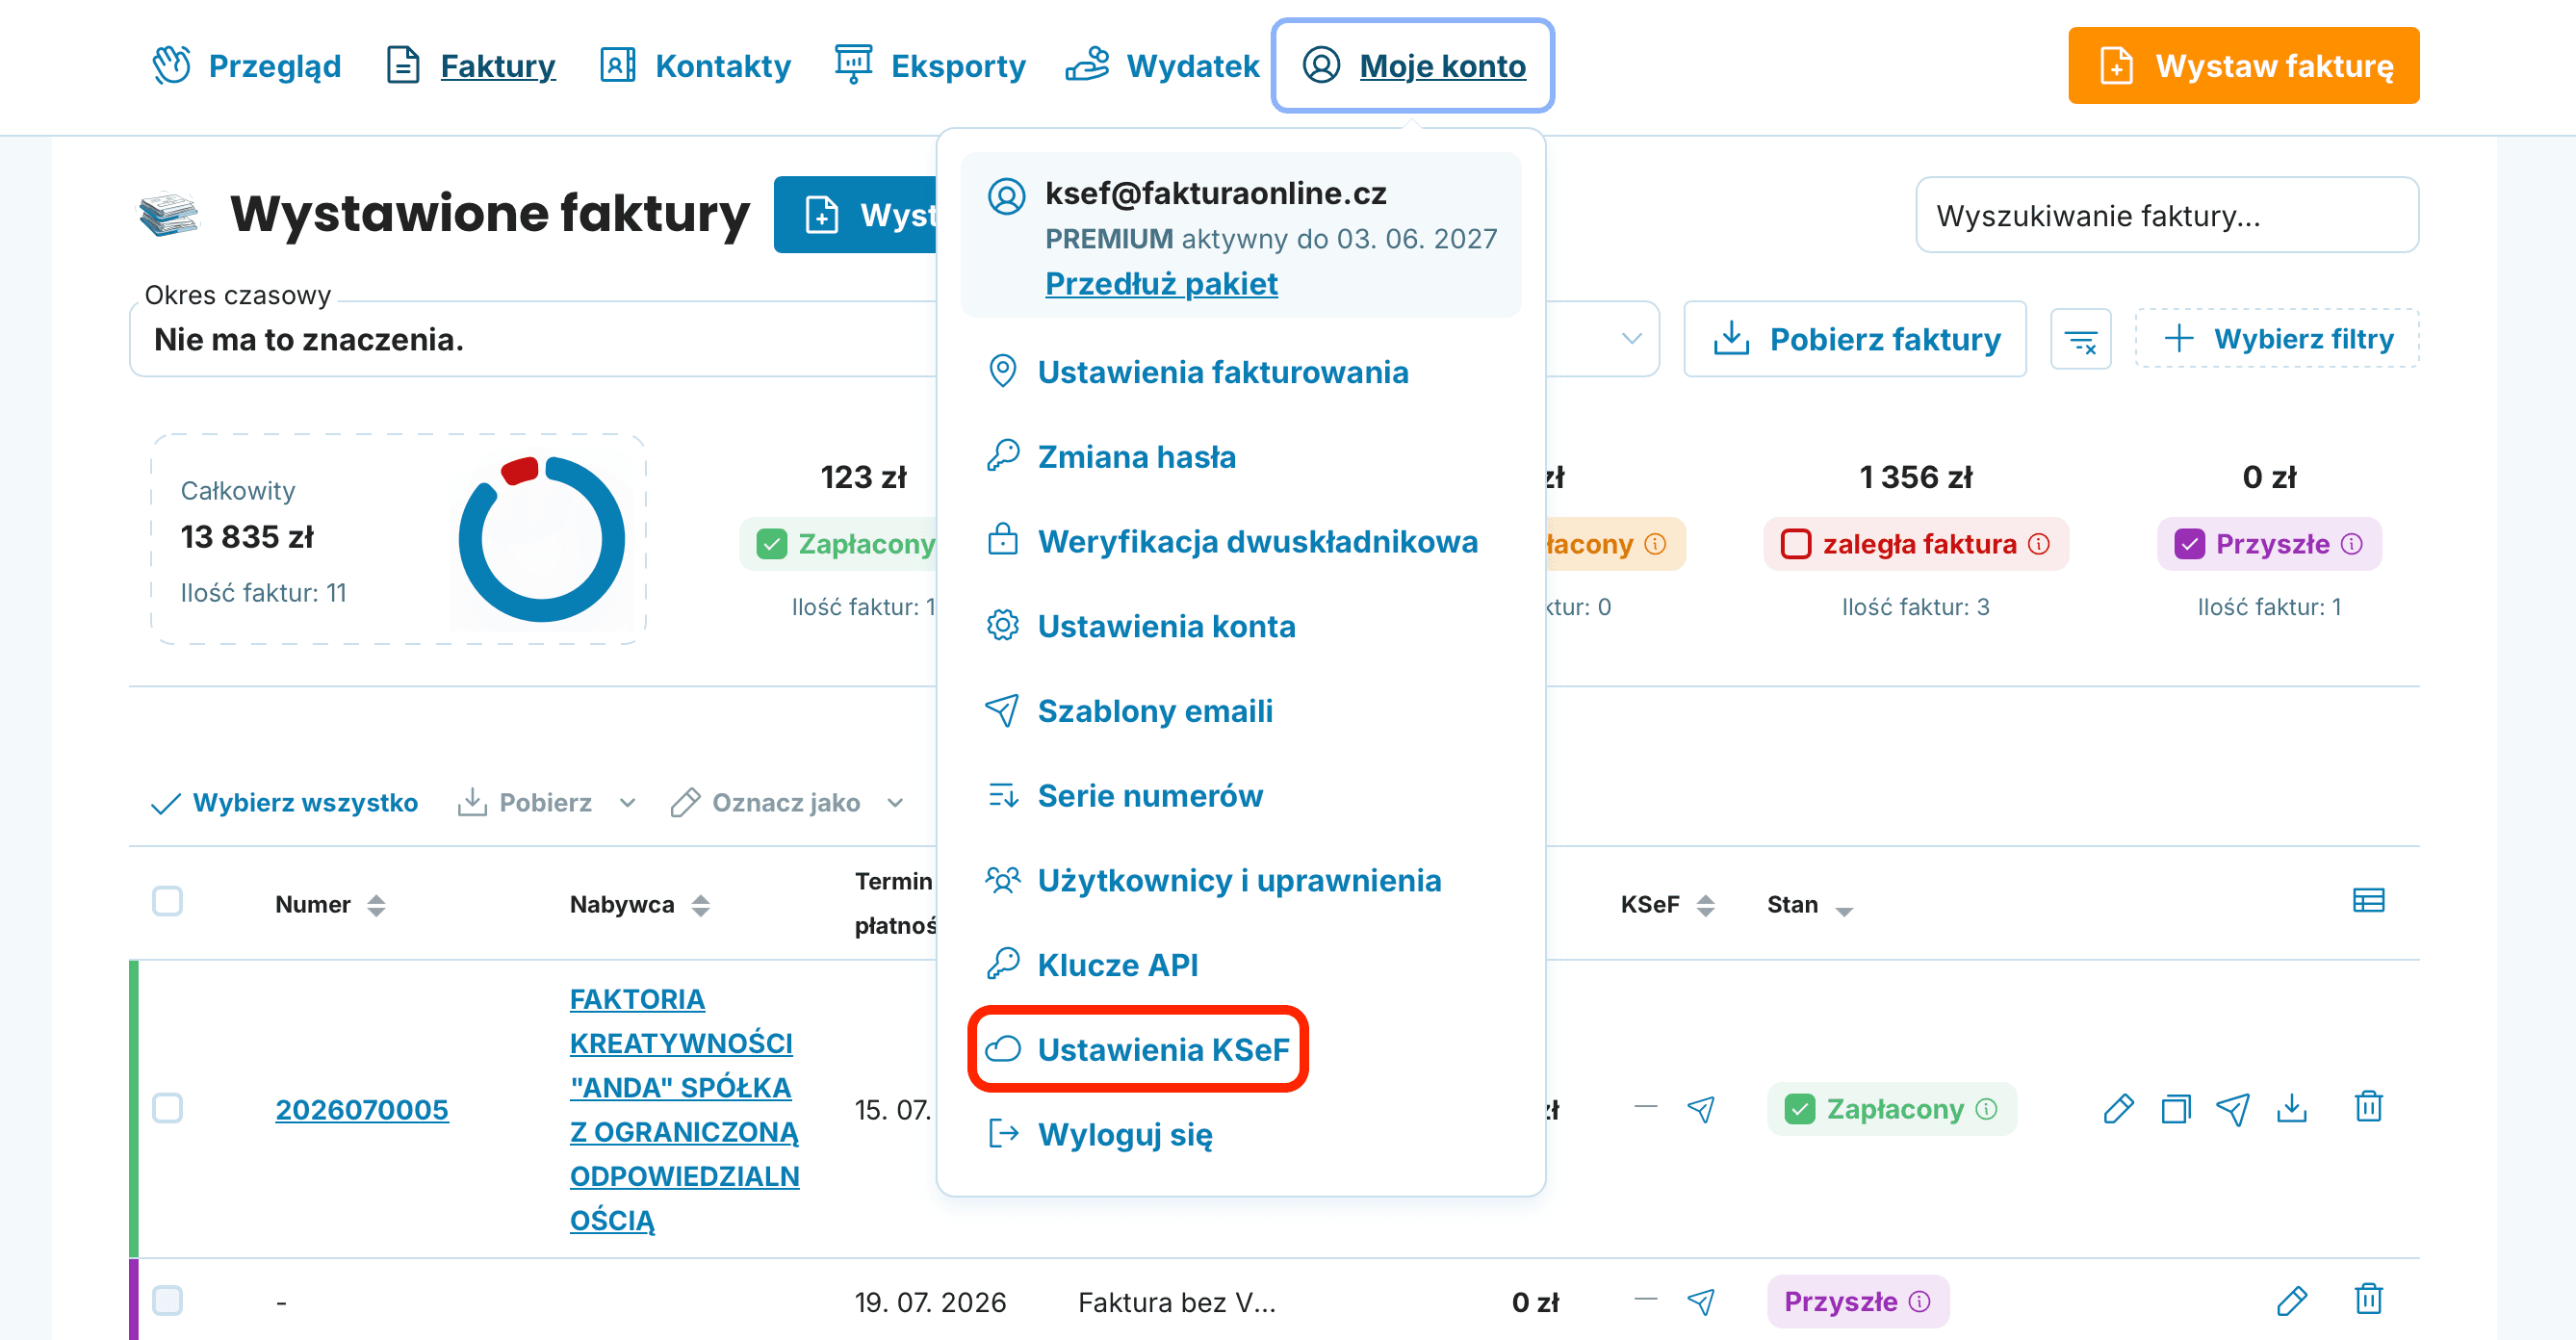The height and width of the screenshot is (1340, 2576).
Task: Click the stacked invoices icon beside Wystawione faktury
Action: click(x=169, y=214)
